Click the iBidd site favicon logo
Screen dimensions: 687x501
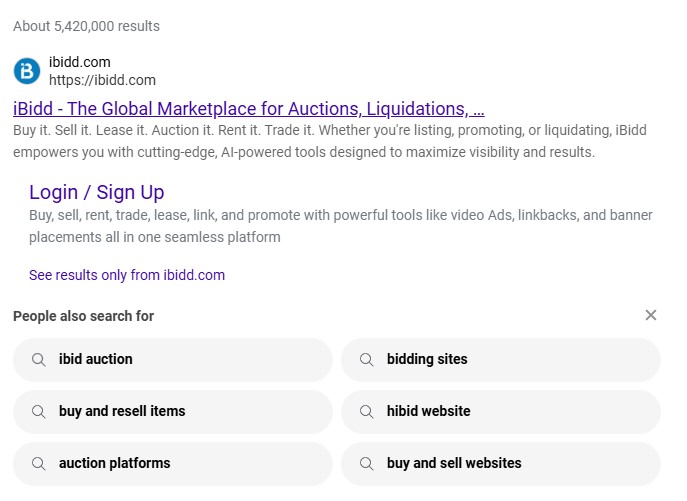tap(27, 71)
